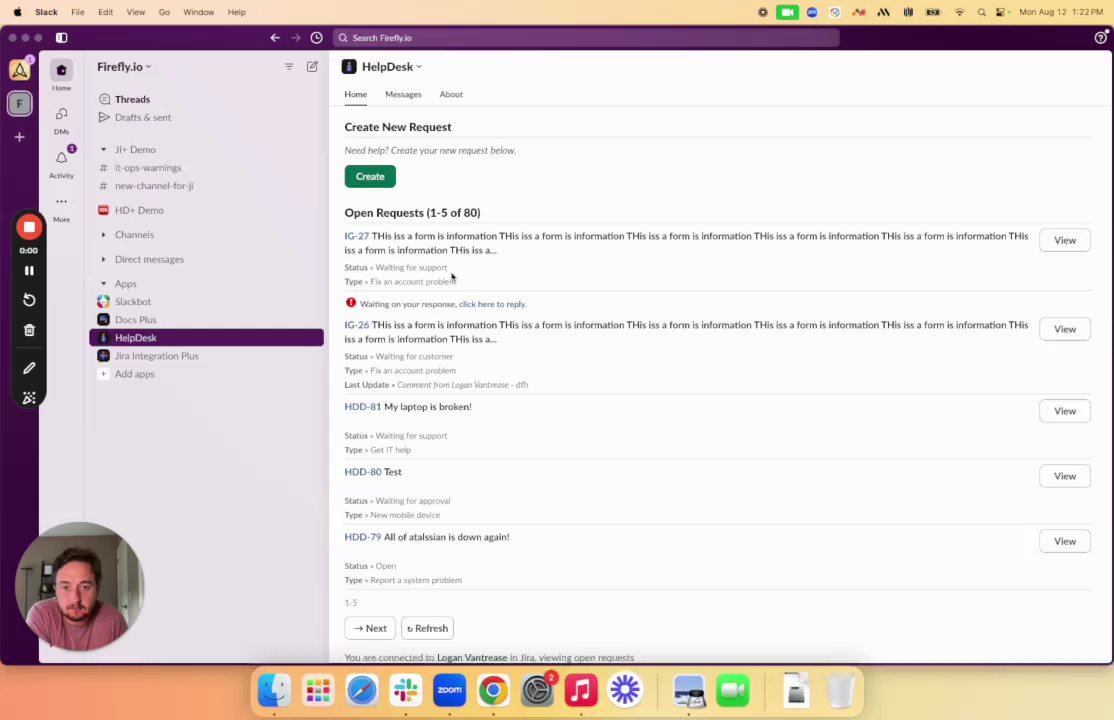The image size is (1114, 720).
Task: Open Slack help question icon
Action: point(1101,38)
